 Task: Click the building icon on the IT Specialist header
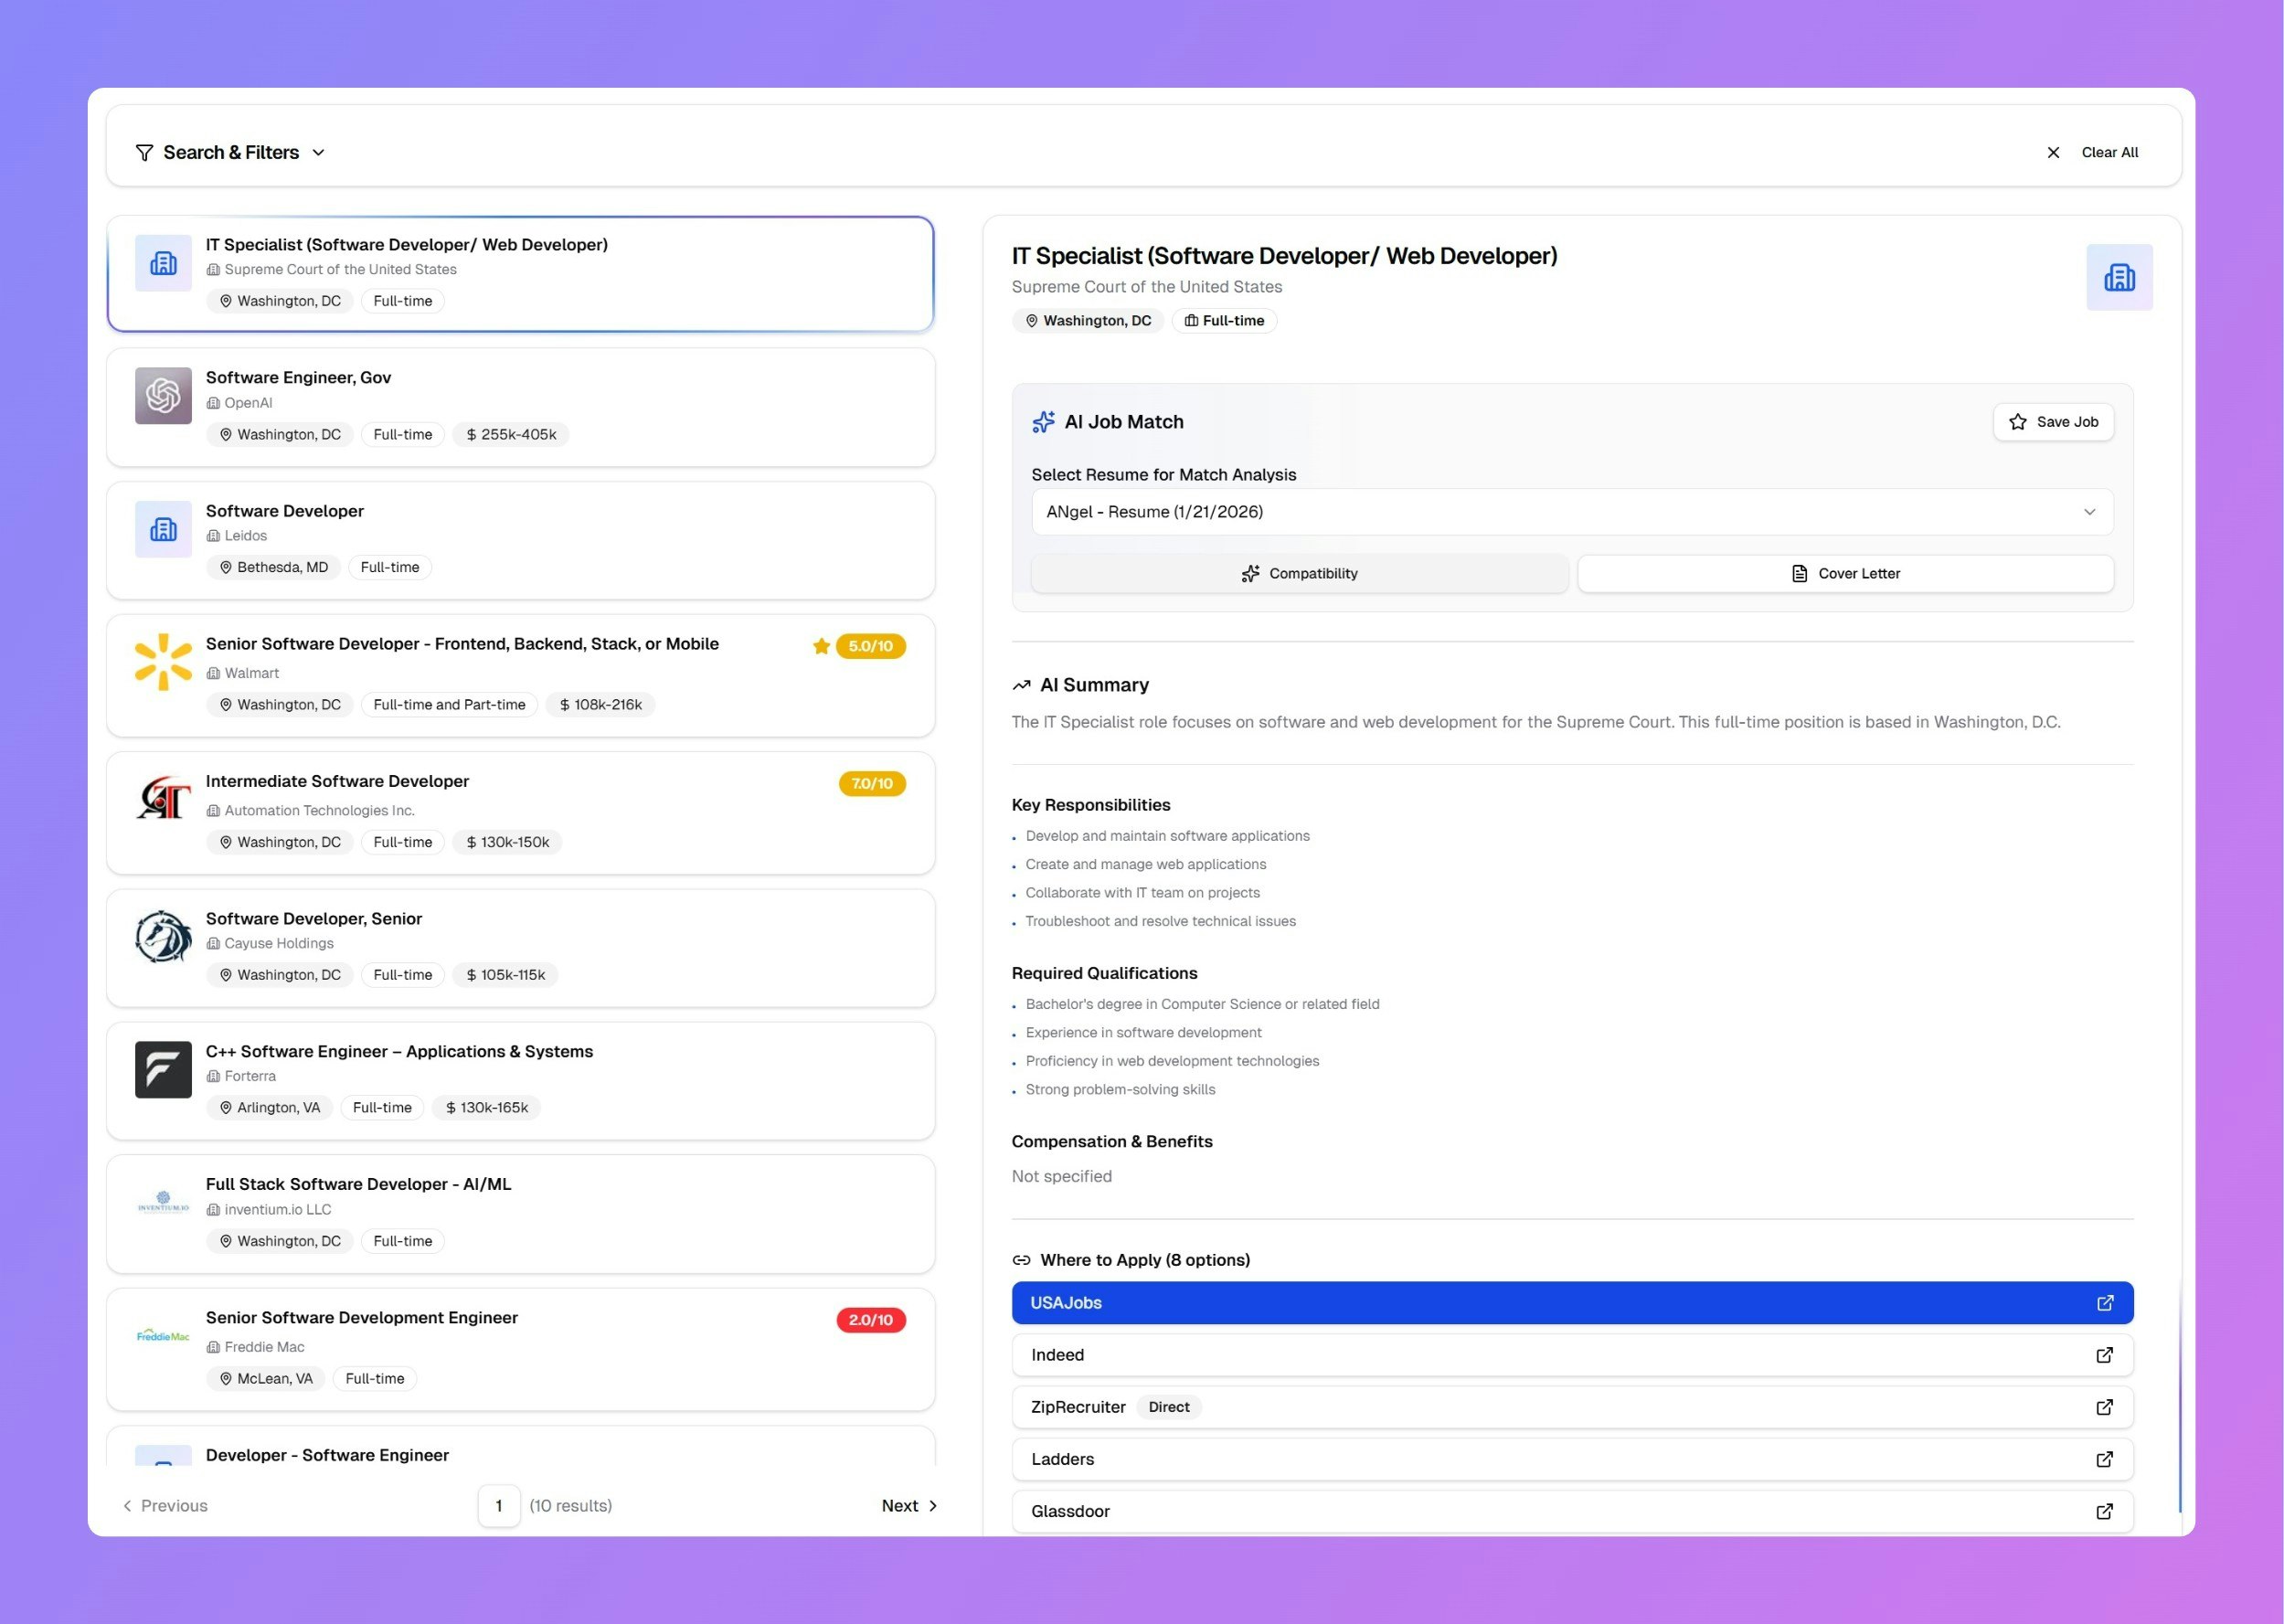(2120, 276)
